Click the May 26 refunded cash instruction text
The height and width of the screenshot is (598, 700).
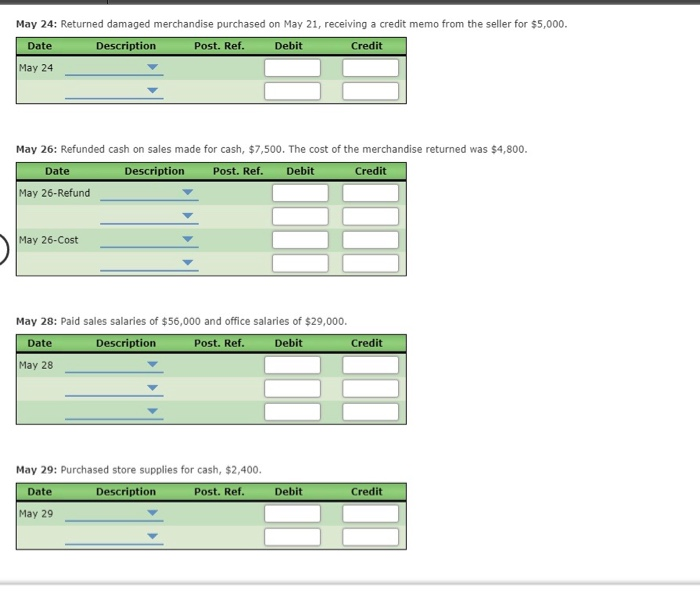[271, 149]
